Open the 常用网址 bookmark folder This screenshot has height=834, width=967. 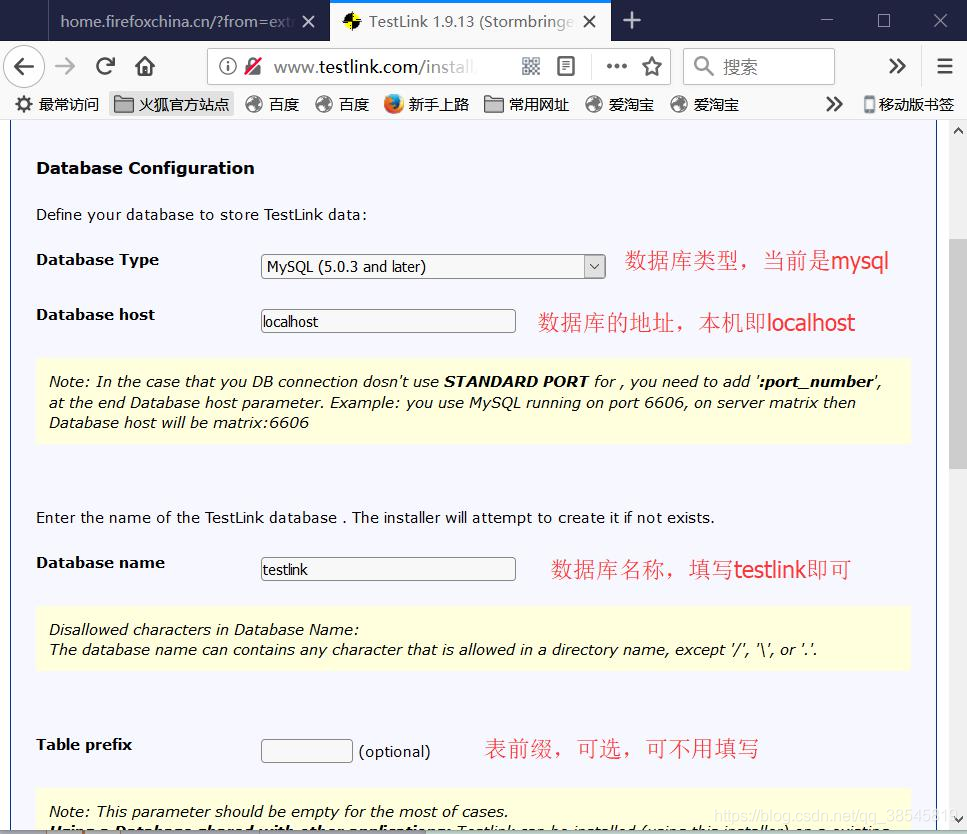coord(526,104)
